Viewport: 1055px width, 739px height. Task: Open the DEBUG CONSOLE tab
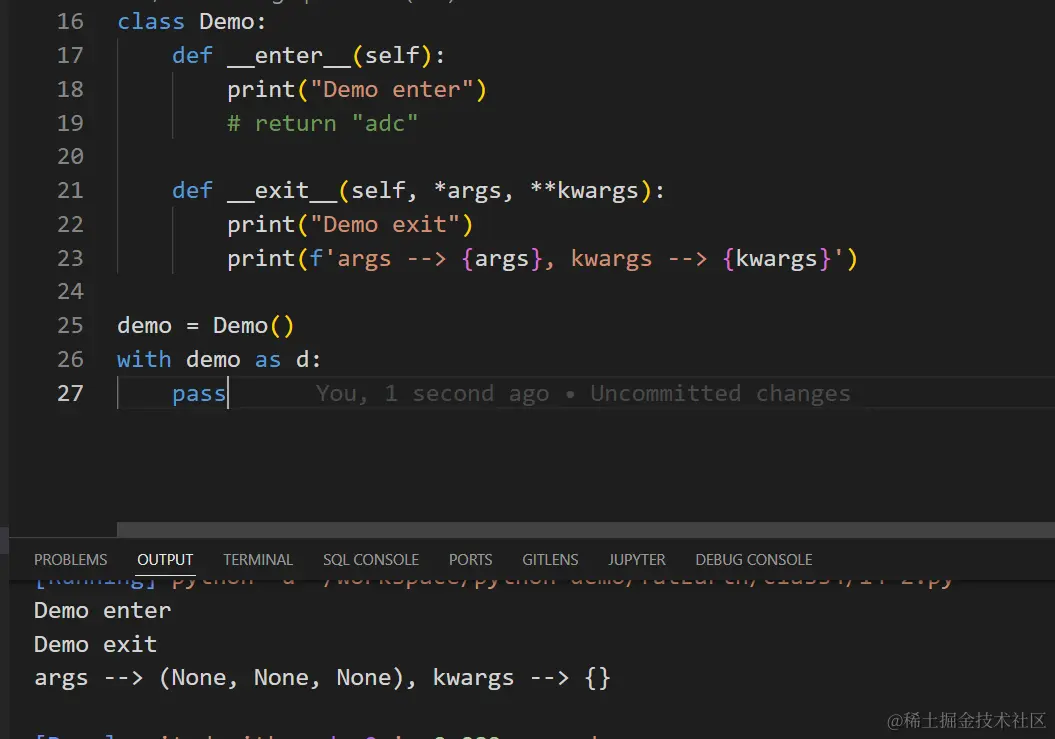[x=754, y=559]
